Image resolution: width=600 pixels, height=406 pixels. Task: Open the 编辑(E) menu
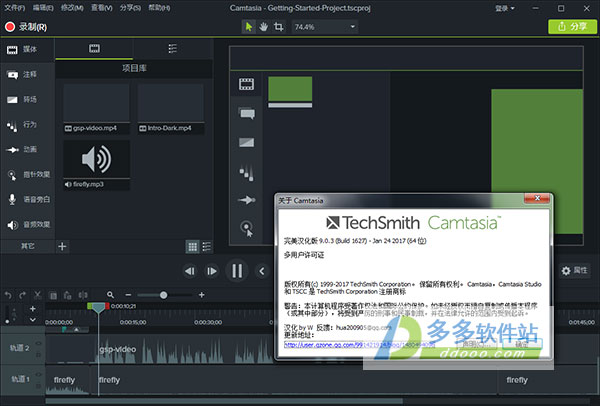pyautogui.click(x=43, y=8)
